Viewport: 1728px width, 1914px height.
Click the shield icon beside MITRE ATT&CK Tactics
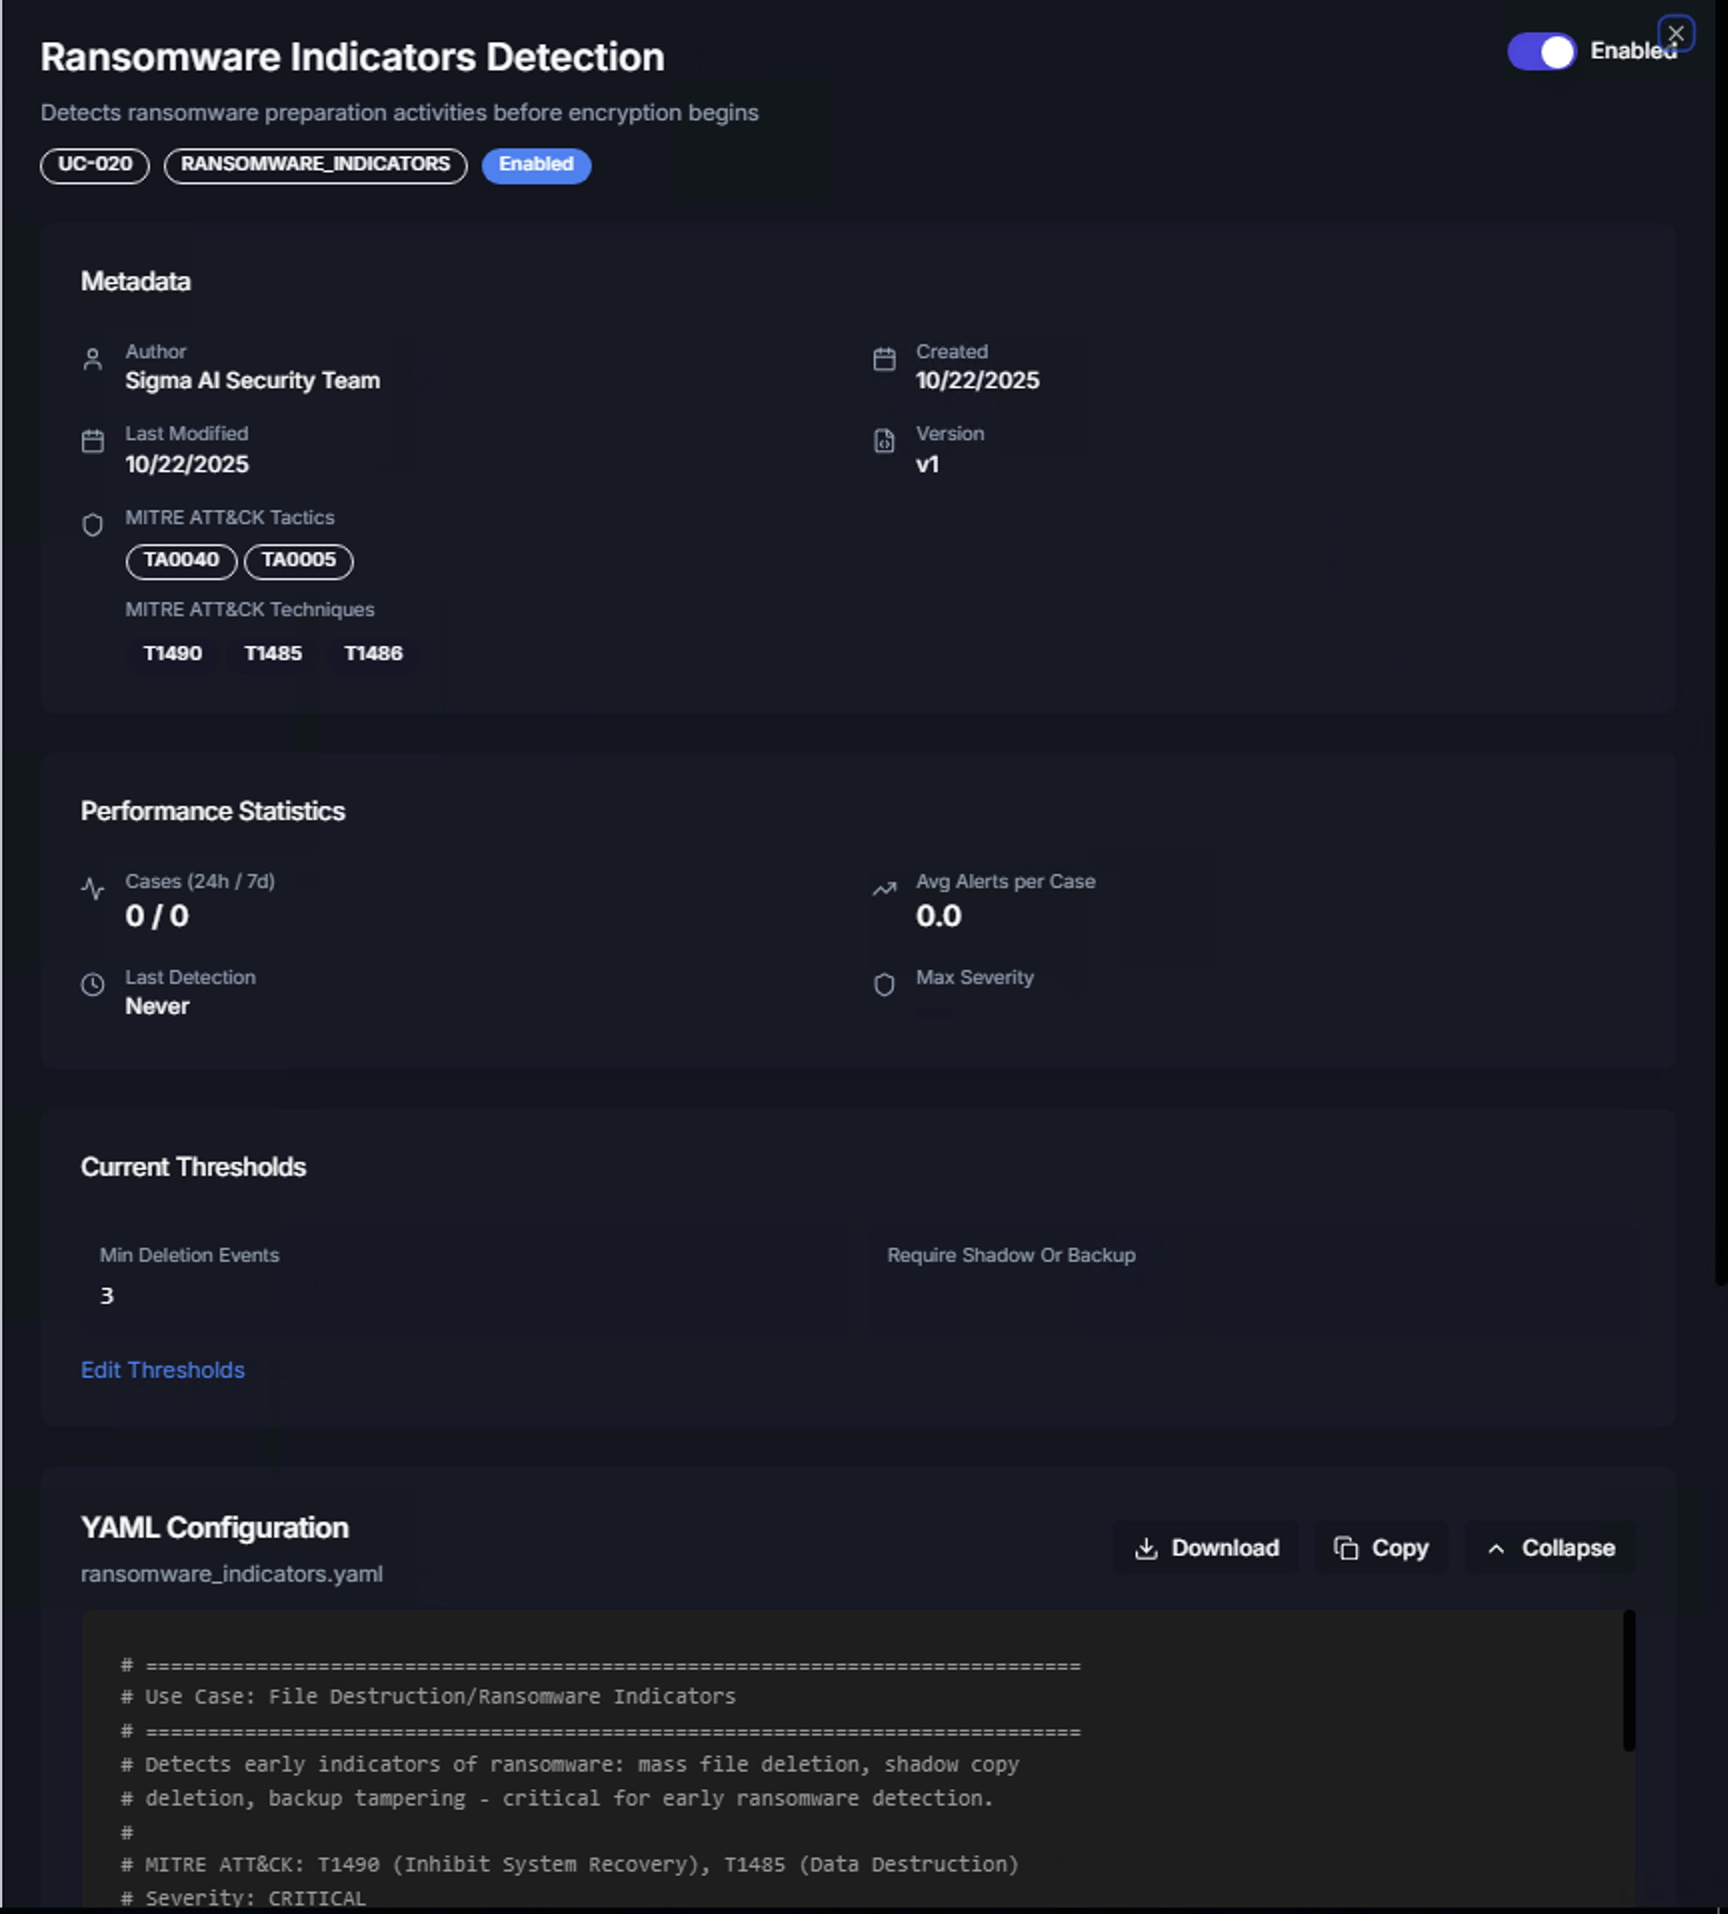[x=93, y=524]
